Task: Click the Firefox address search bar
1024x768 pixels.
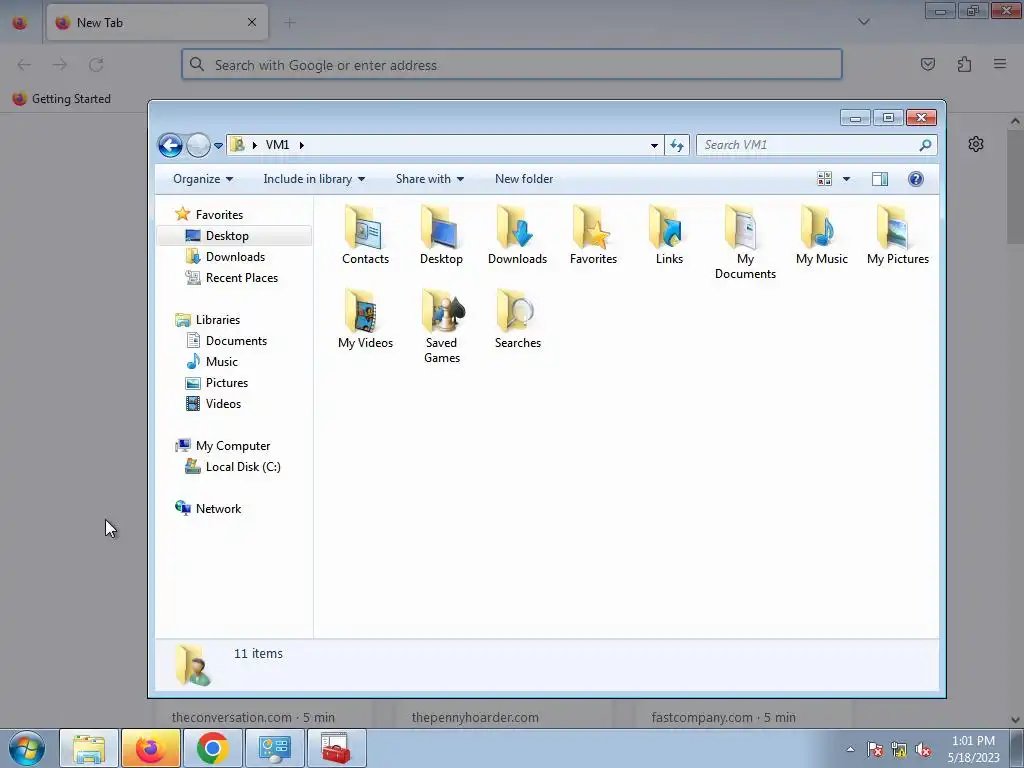Action: pos(512,65)
